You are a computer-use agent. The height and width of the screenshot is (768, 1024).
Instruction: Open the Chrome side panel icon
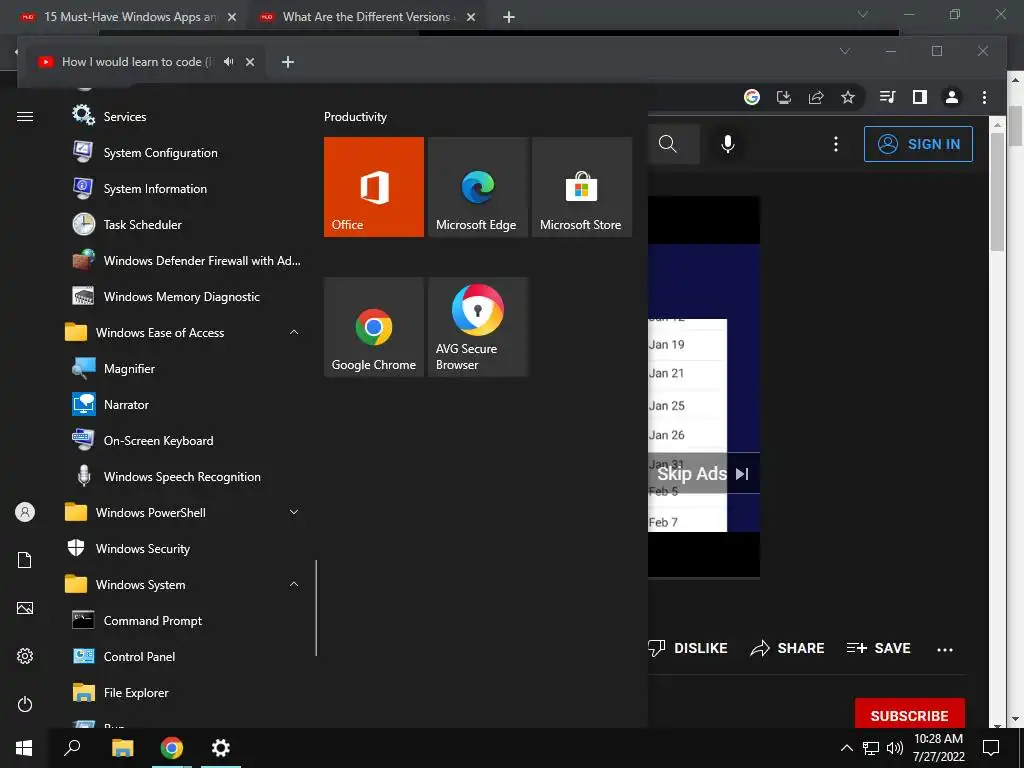tap(920, 97)
